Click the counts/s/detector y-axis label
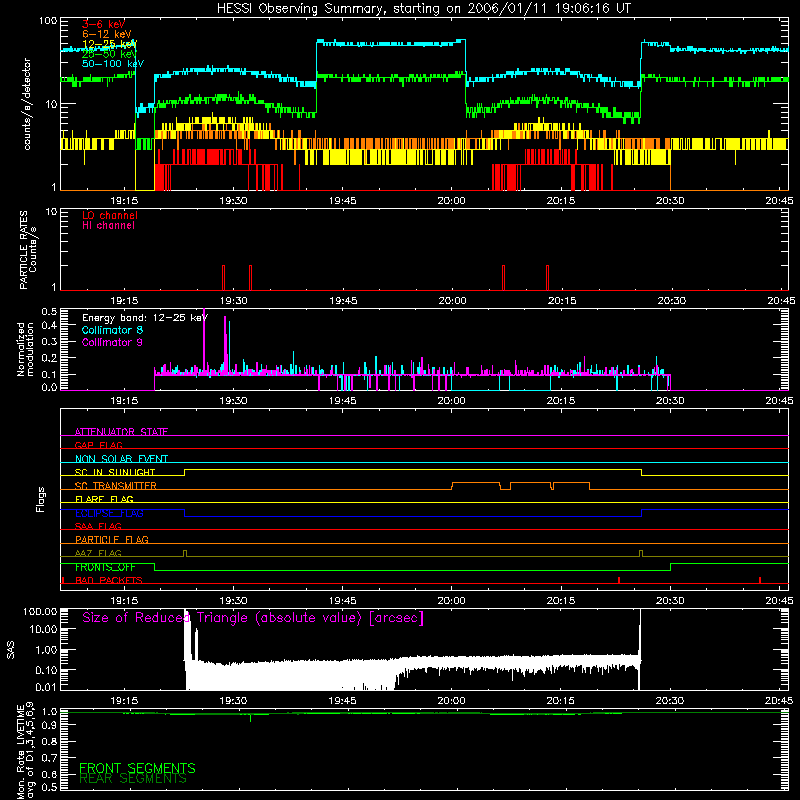 [x=27, y=104]
